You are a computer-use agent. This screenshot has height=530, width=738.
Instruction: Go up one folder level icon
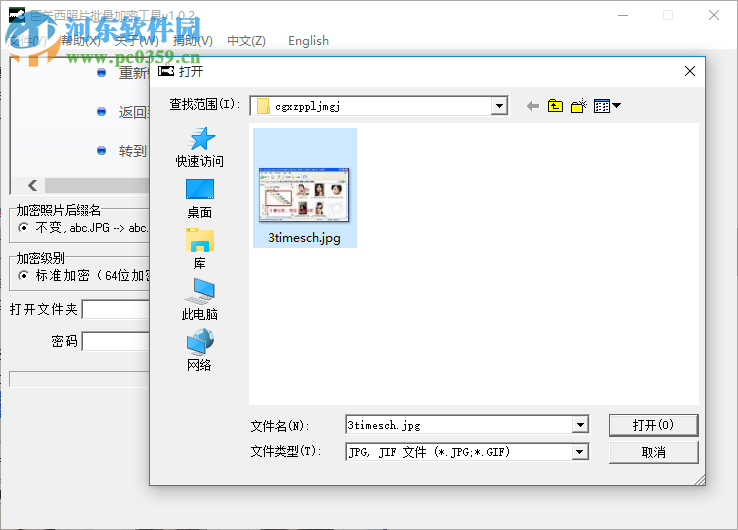click(555, 106)
